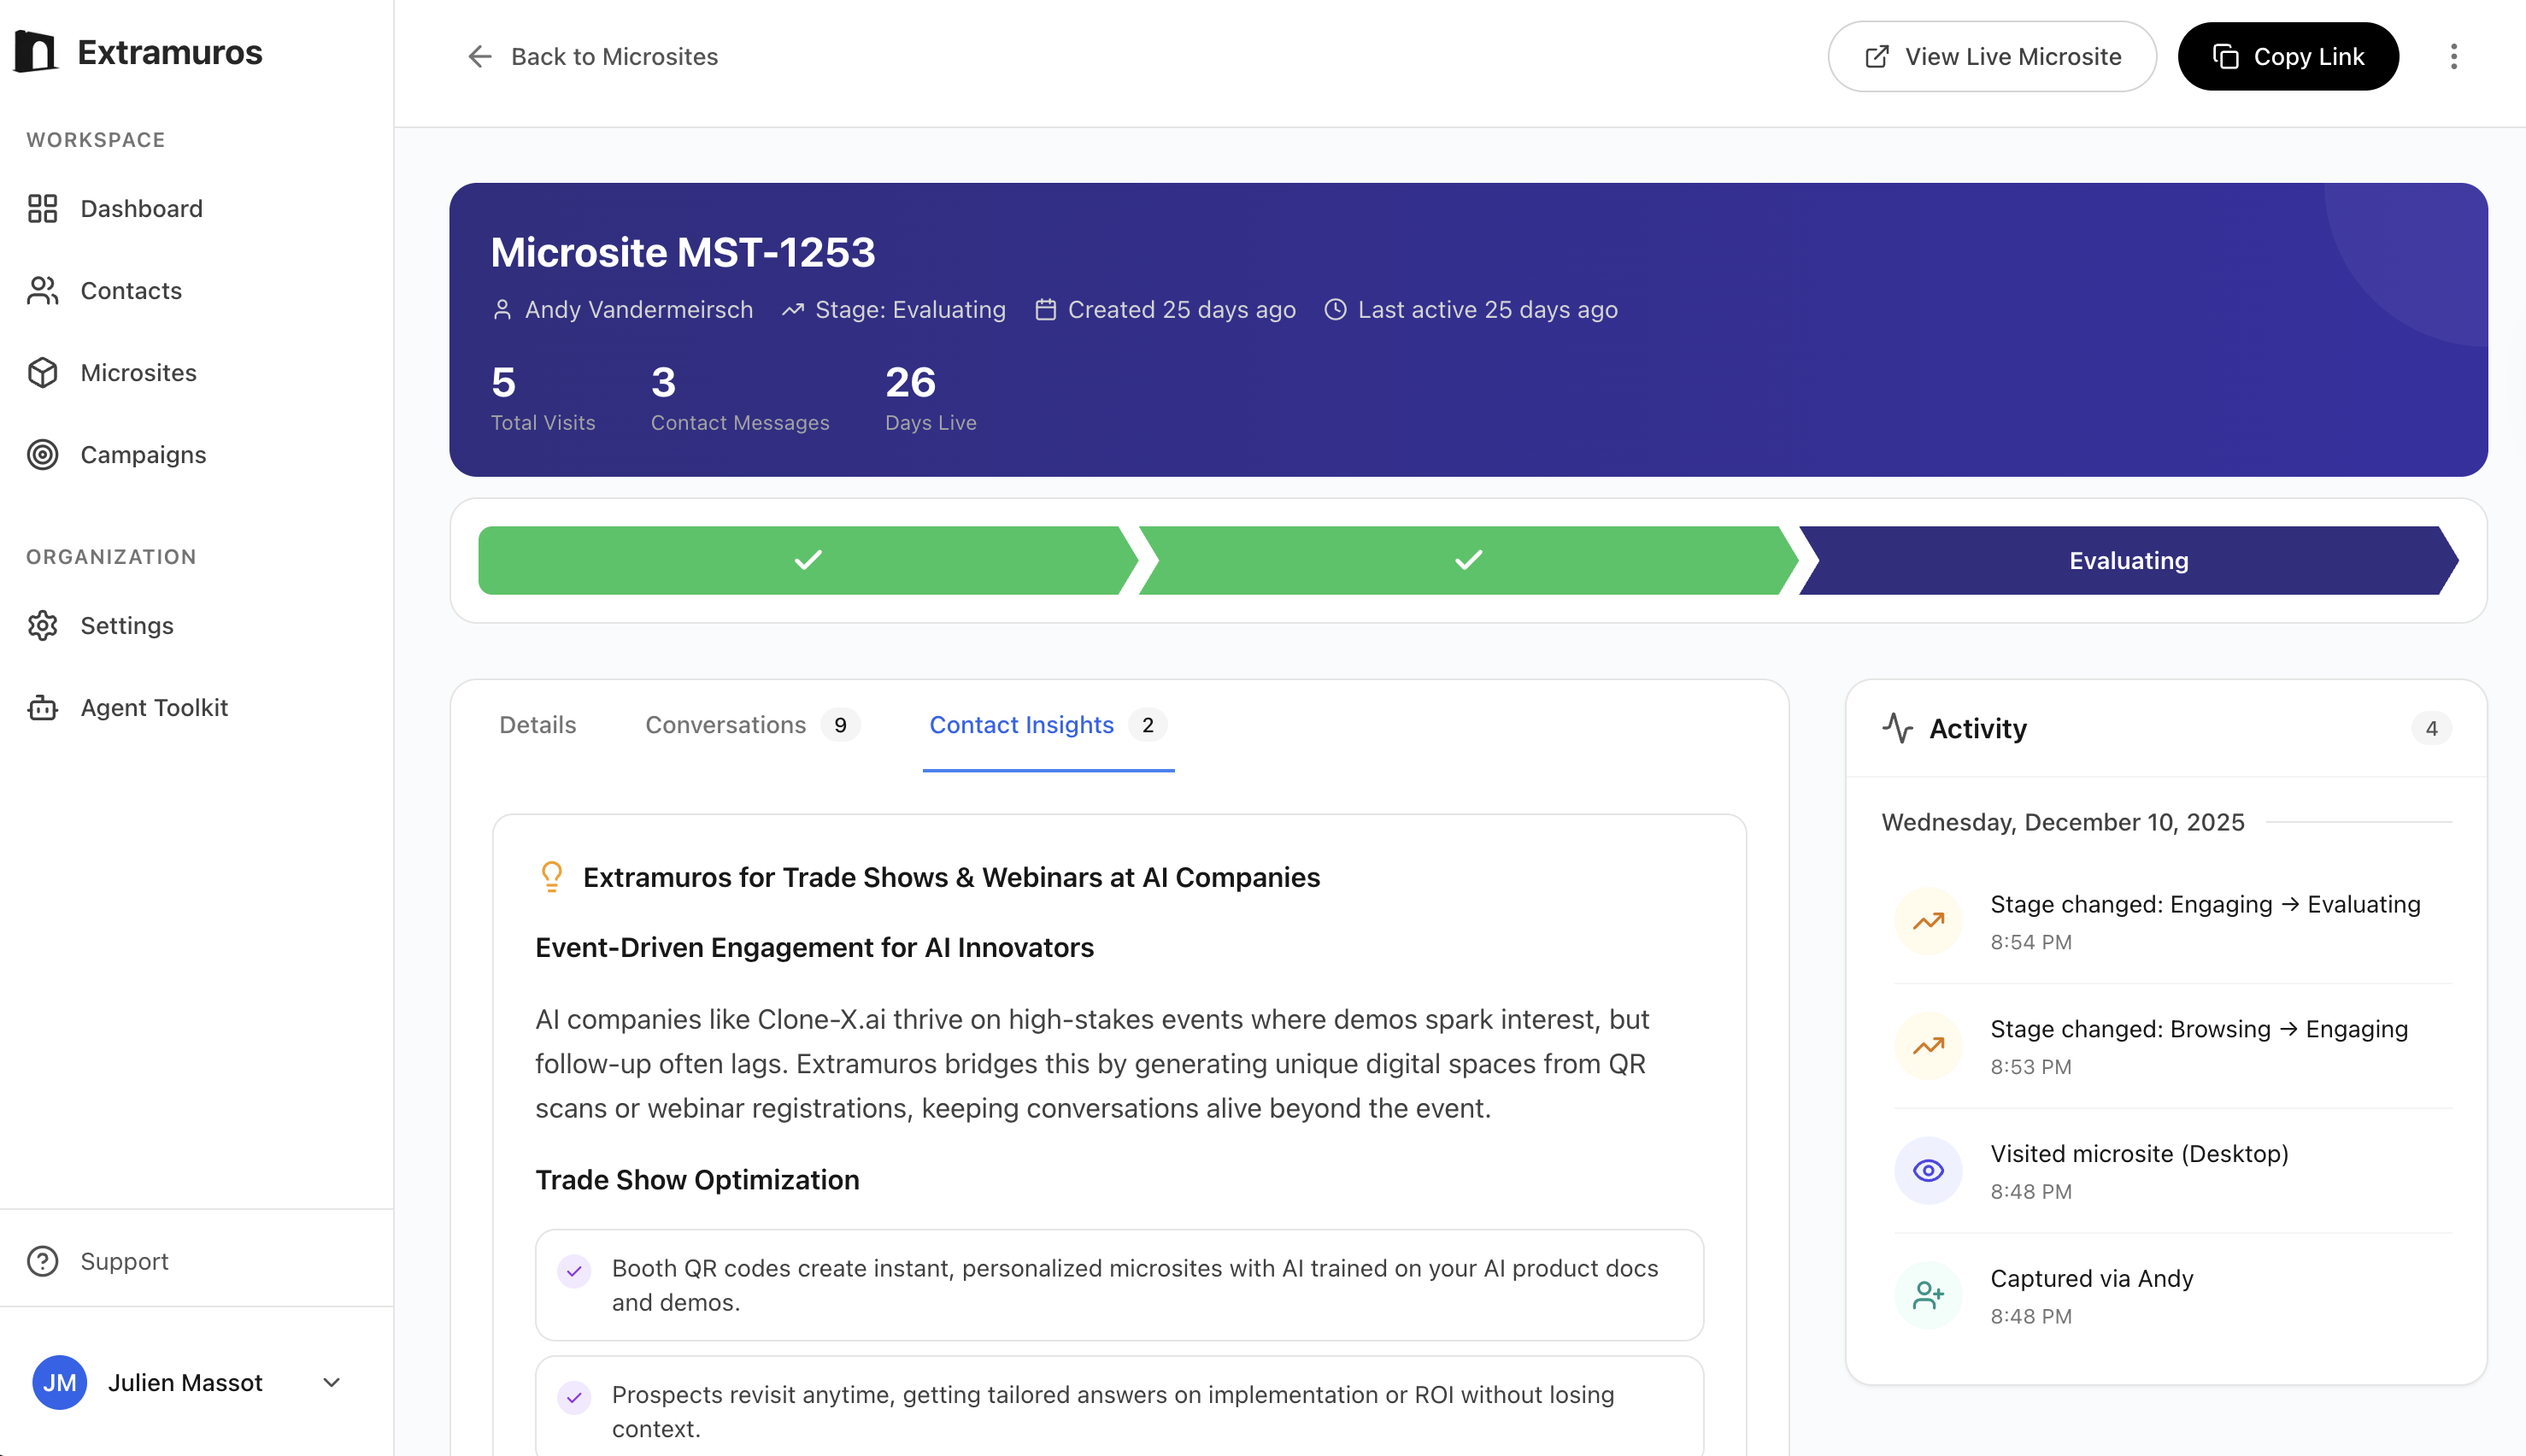The image size is (2526, 1456).
Task: Click the Evaluating stage progress step
Action: coord(2128,560)
